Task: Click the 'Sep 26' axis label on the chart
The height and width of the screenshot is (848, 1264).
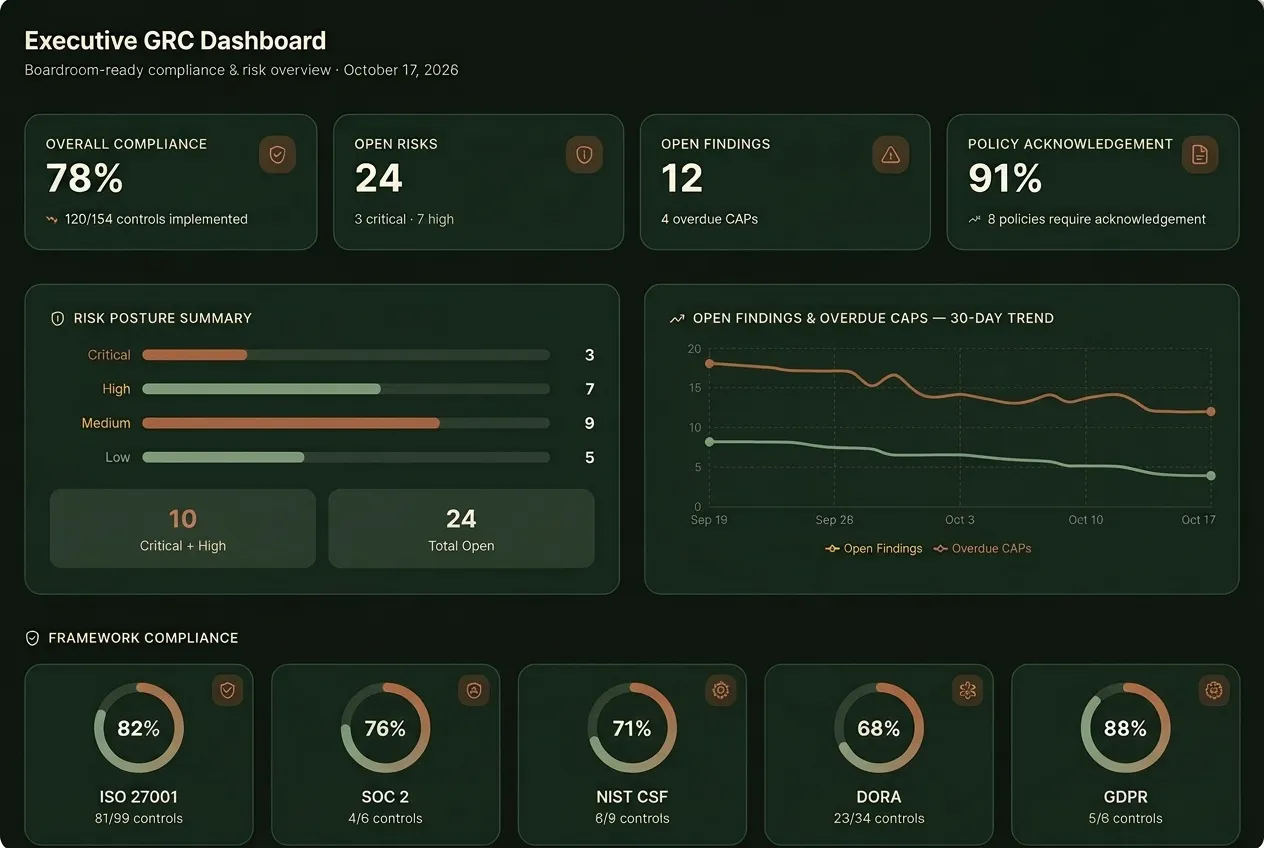Action: 834,520
